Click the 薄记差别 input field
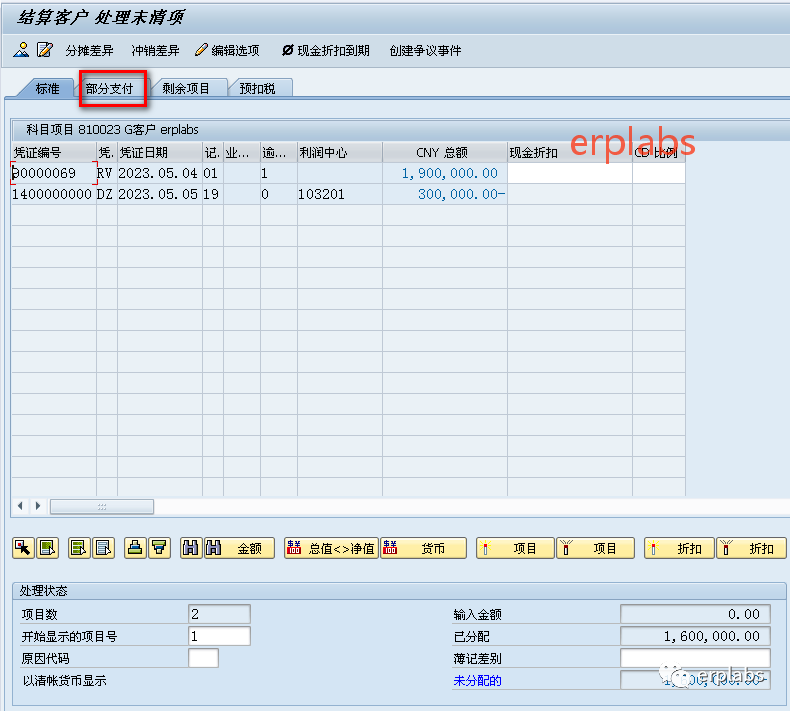790x711 pixels. pos(695,659)
